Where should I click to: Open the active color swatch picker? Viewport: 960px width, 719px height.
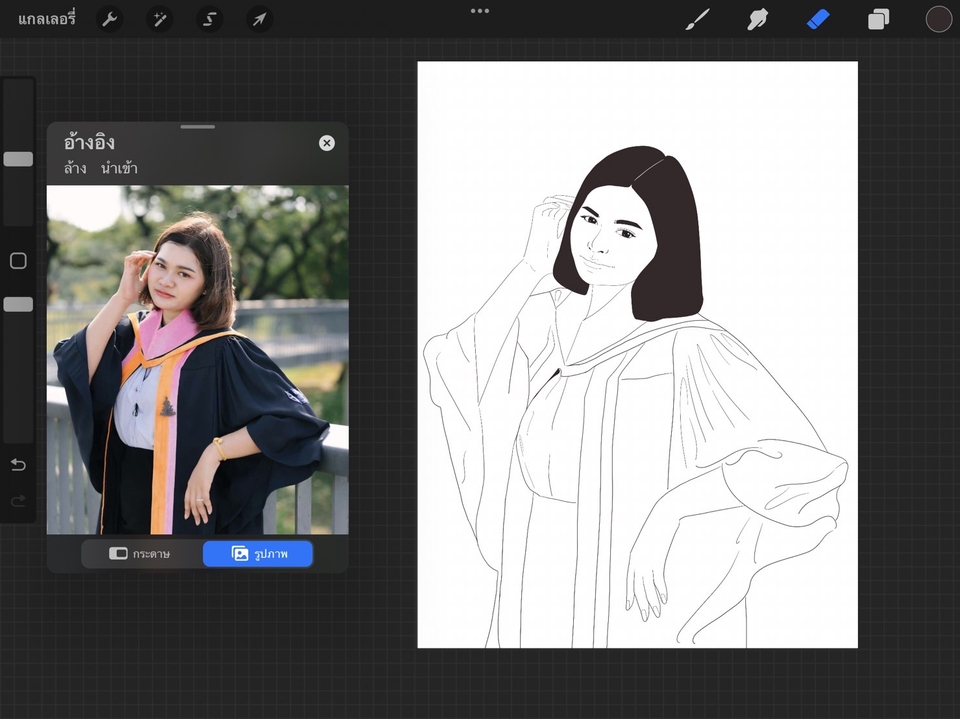point(938,19)
